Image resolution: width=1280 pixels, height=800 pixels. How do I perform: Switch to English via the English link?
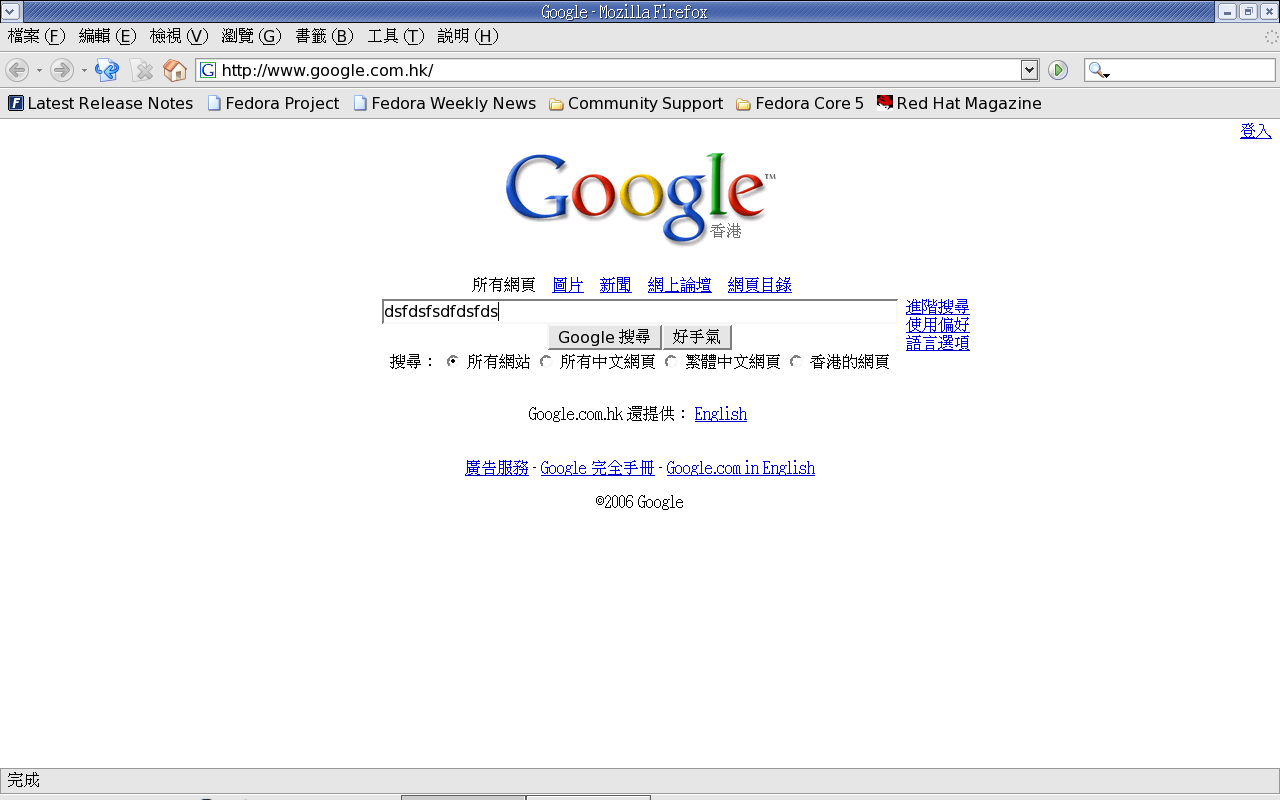(721, 414)
